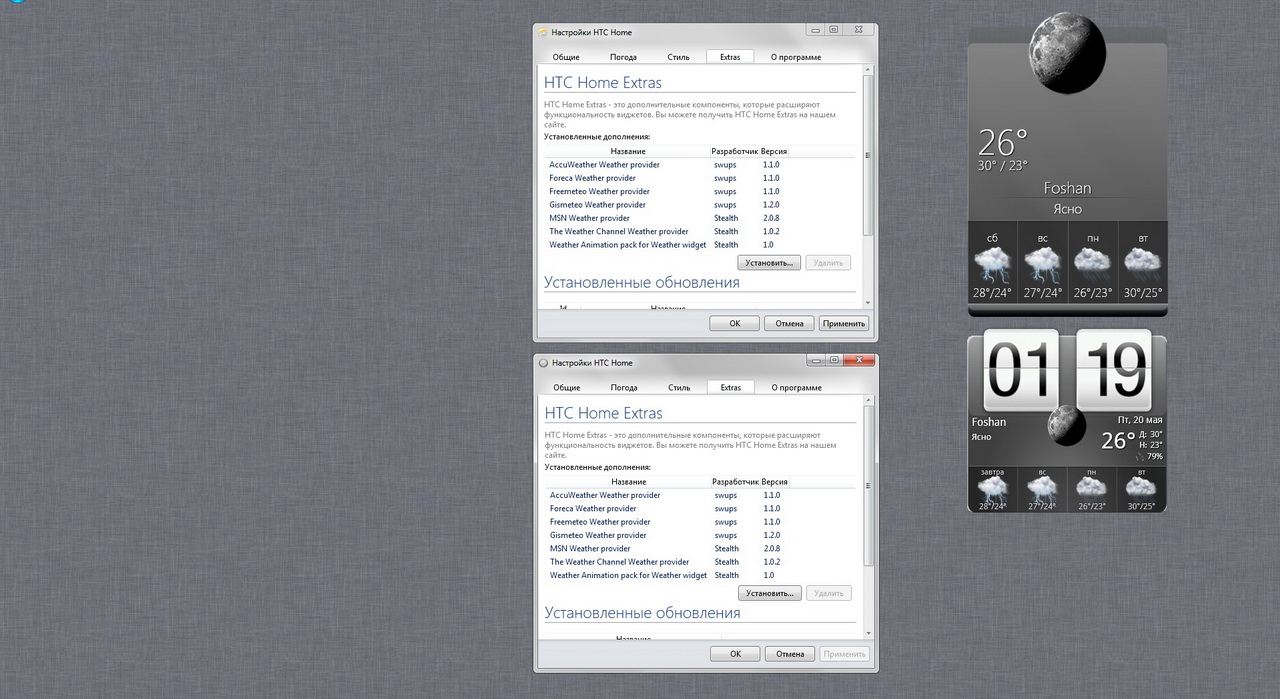The height and width of the screenshot is (699, 1280).
Task: Click the large 26° temperature on the weather widget
Action: pos(1003,141)
